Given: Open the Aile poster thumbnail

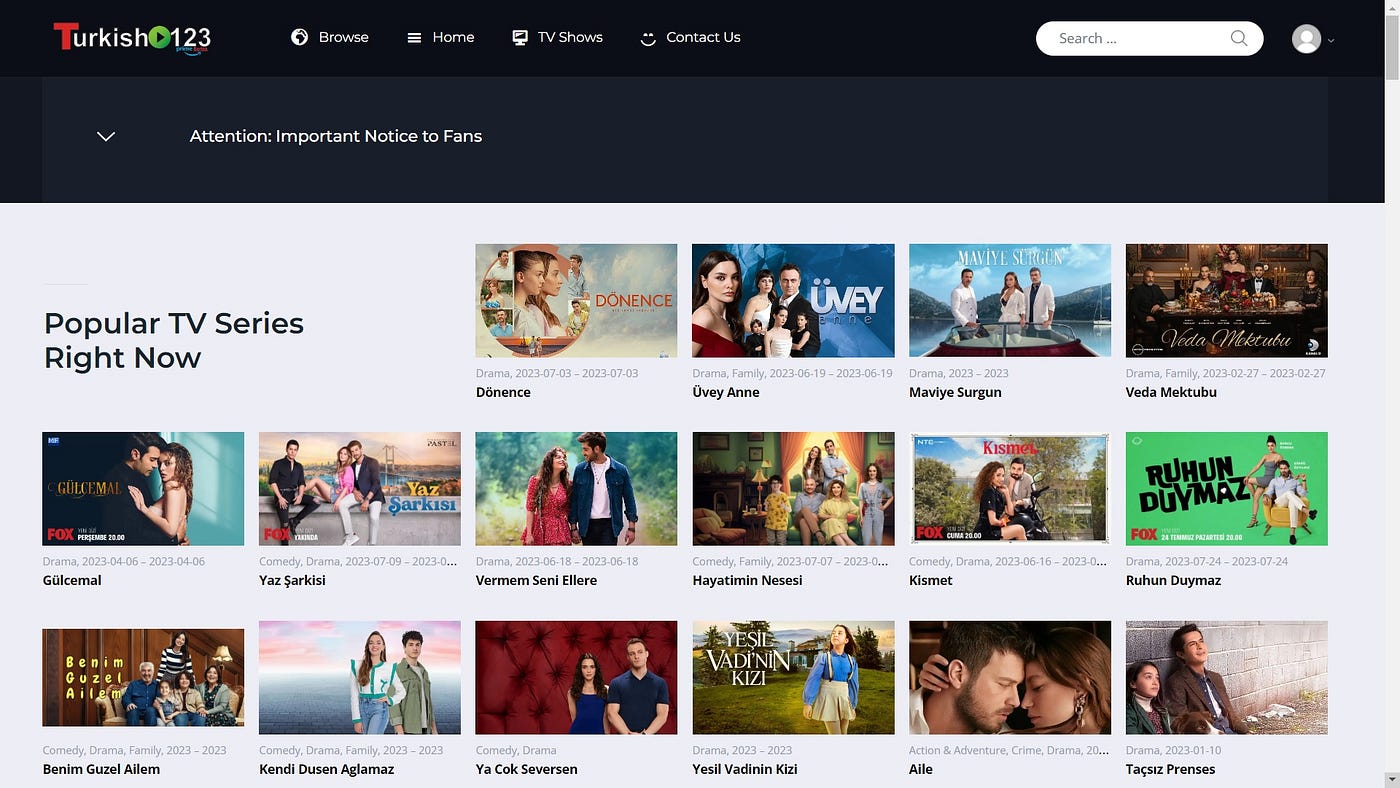Looking at the screenshot, I should coord(1010,677).
